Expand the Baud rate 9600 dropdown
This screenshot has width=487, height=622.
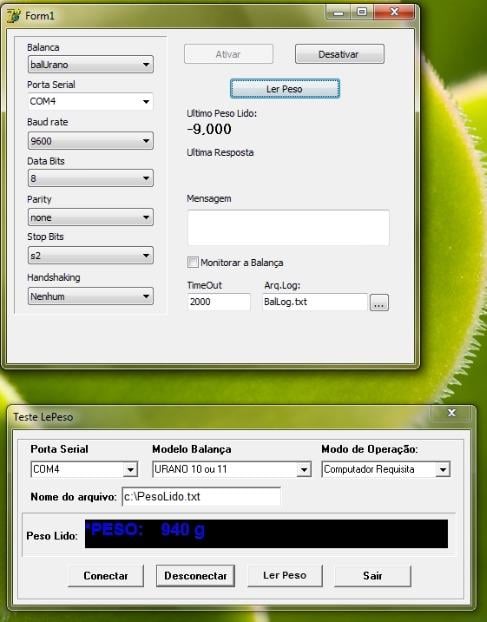(x=91, y=141)
